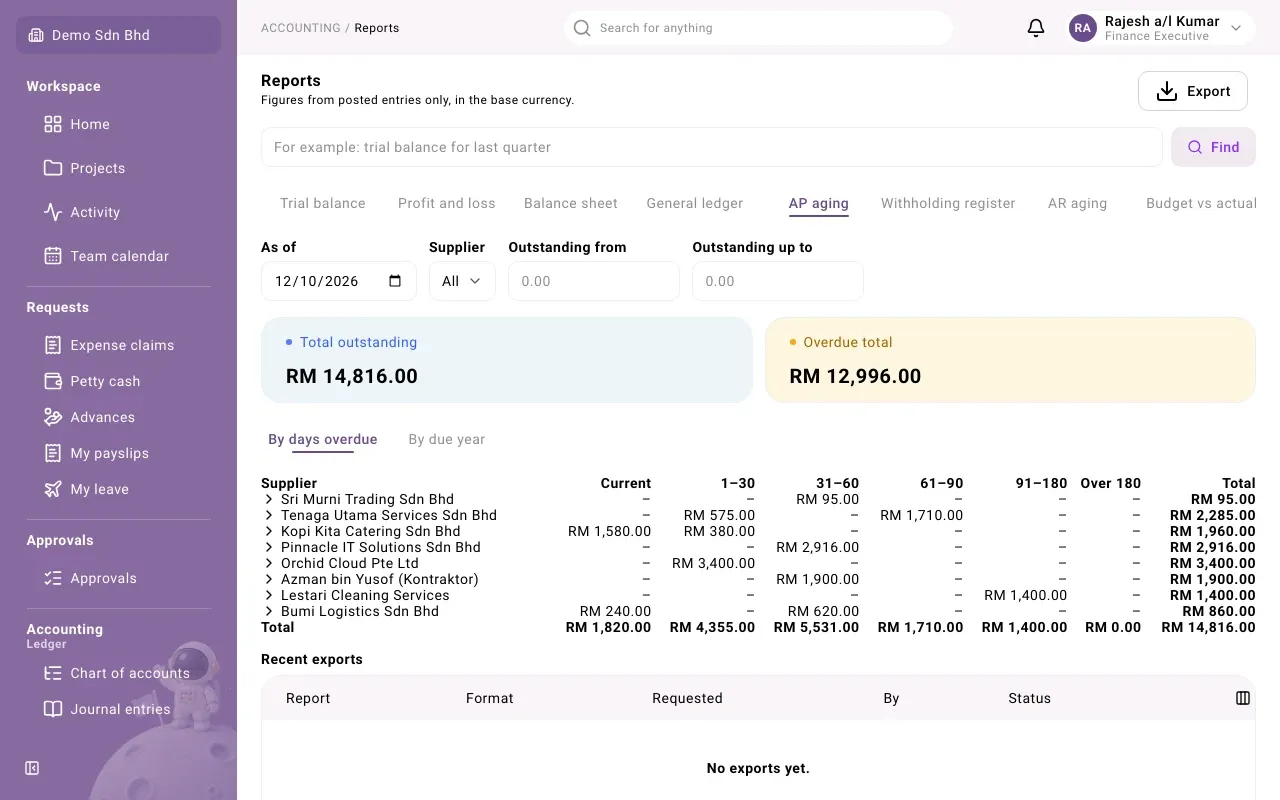This screenshot has width=1280, height=800.
Task: Select the By due year tab
Action: click(x=447, y=439)
